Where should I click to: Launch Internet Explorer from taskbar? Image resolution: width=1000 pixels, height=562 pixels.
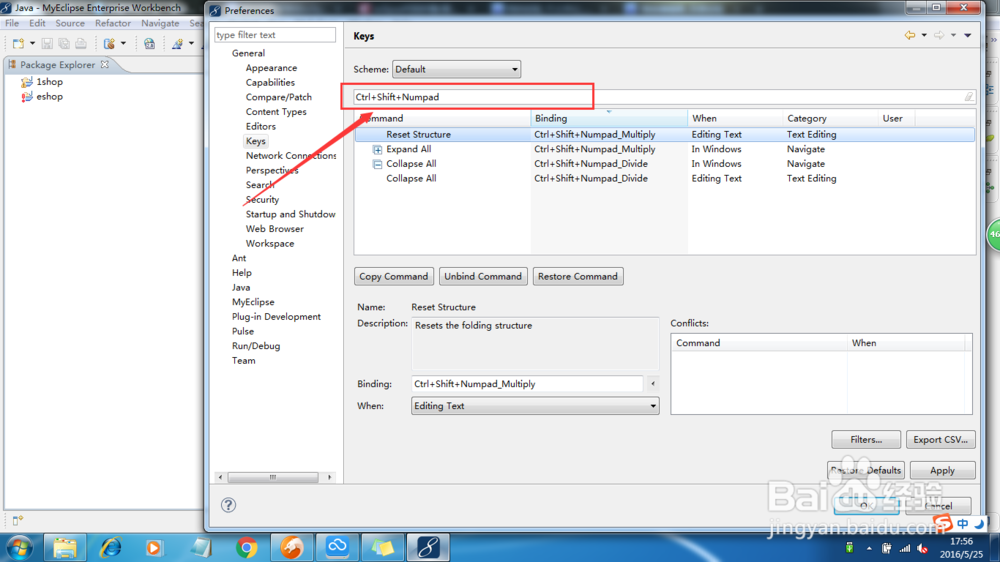tap(110, 547)
